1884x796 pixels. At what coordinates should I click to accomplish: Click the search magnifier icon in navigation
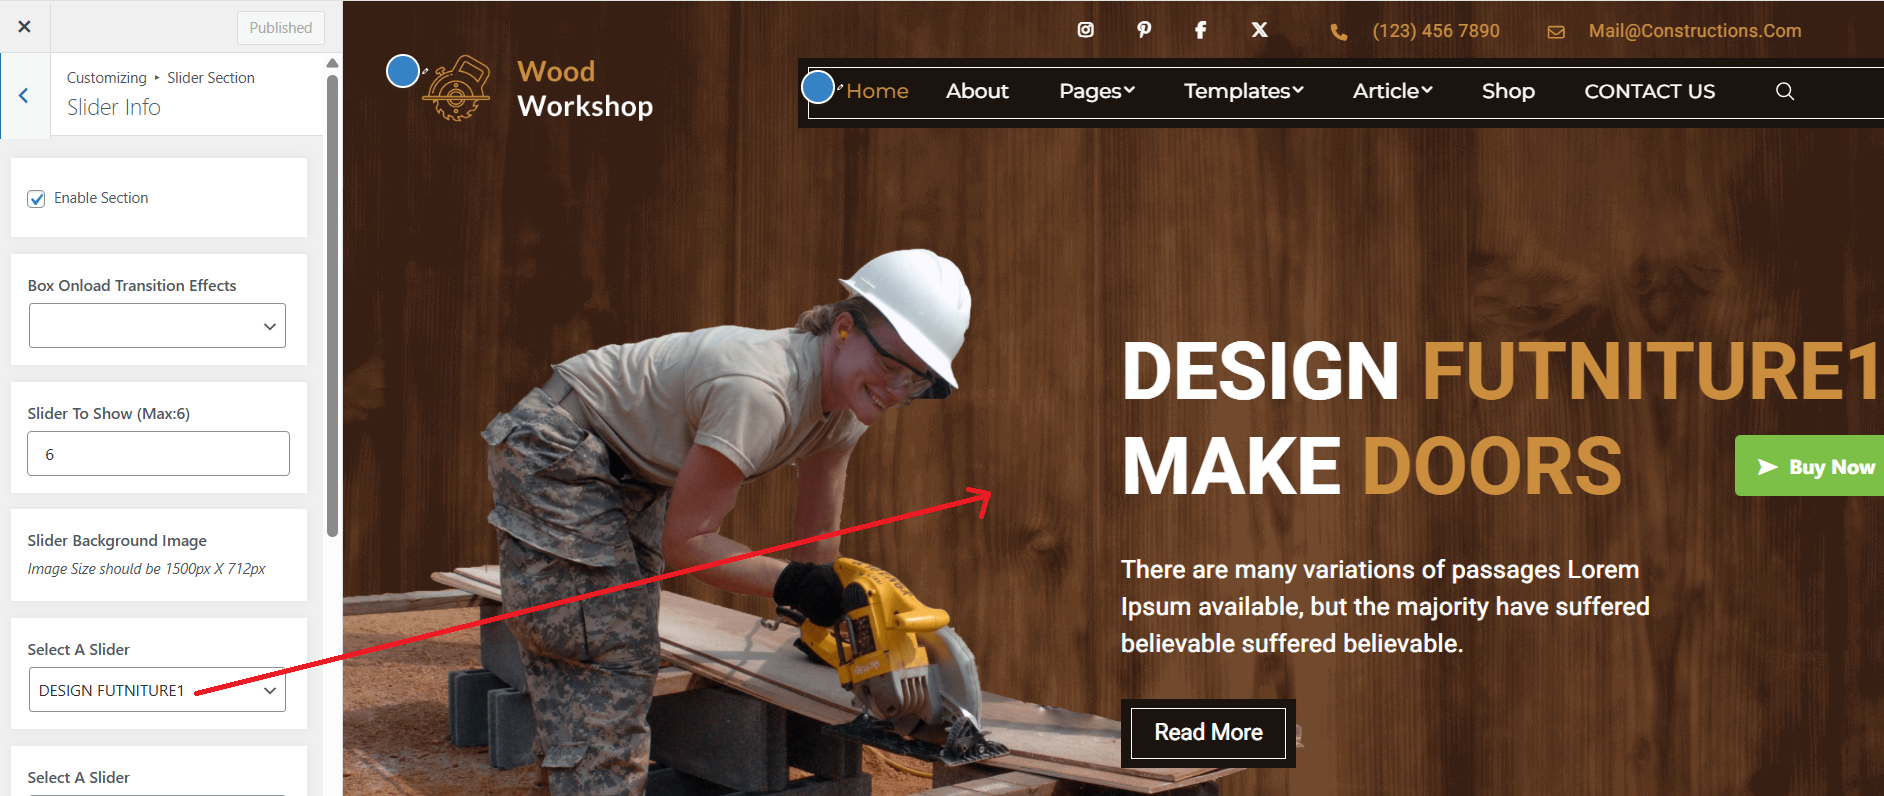pos(1784,92)
